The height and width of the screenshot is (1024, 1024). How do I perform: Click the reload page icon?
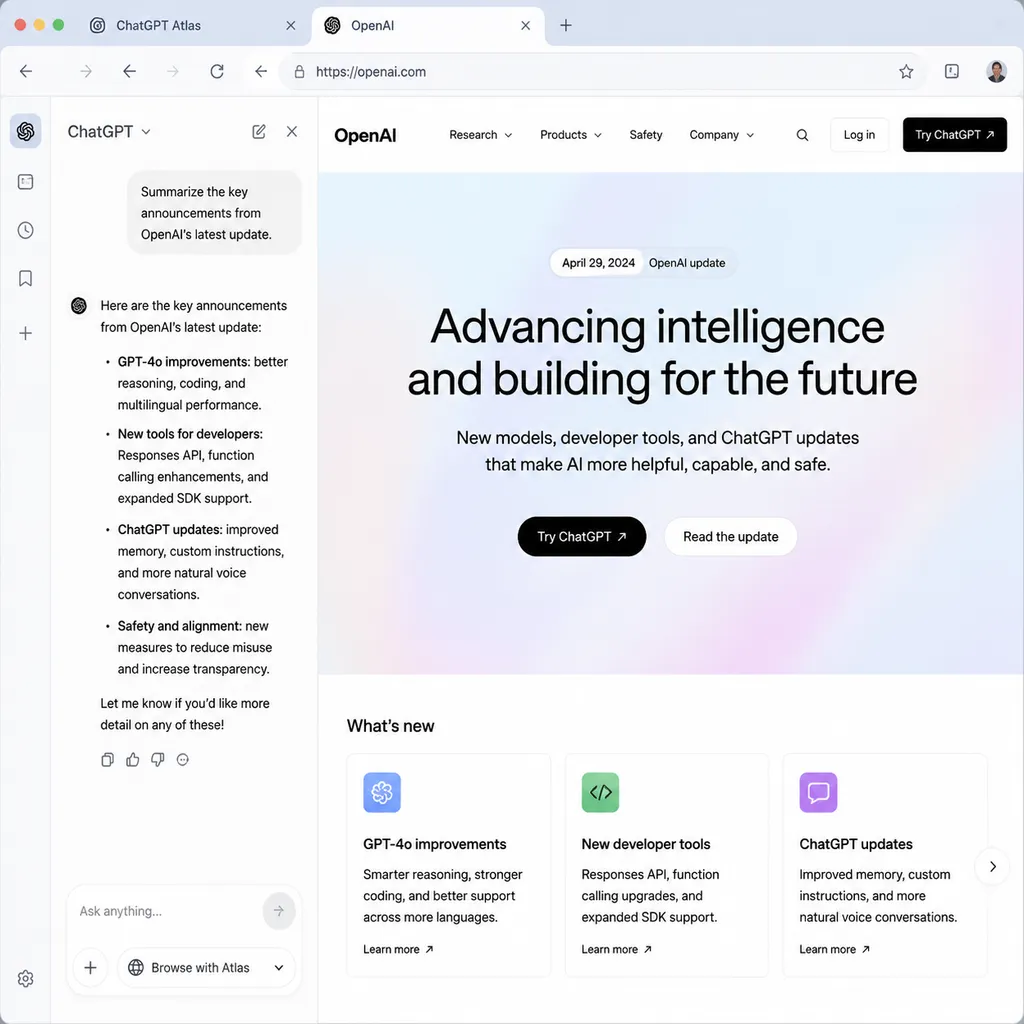point(217,71)
